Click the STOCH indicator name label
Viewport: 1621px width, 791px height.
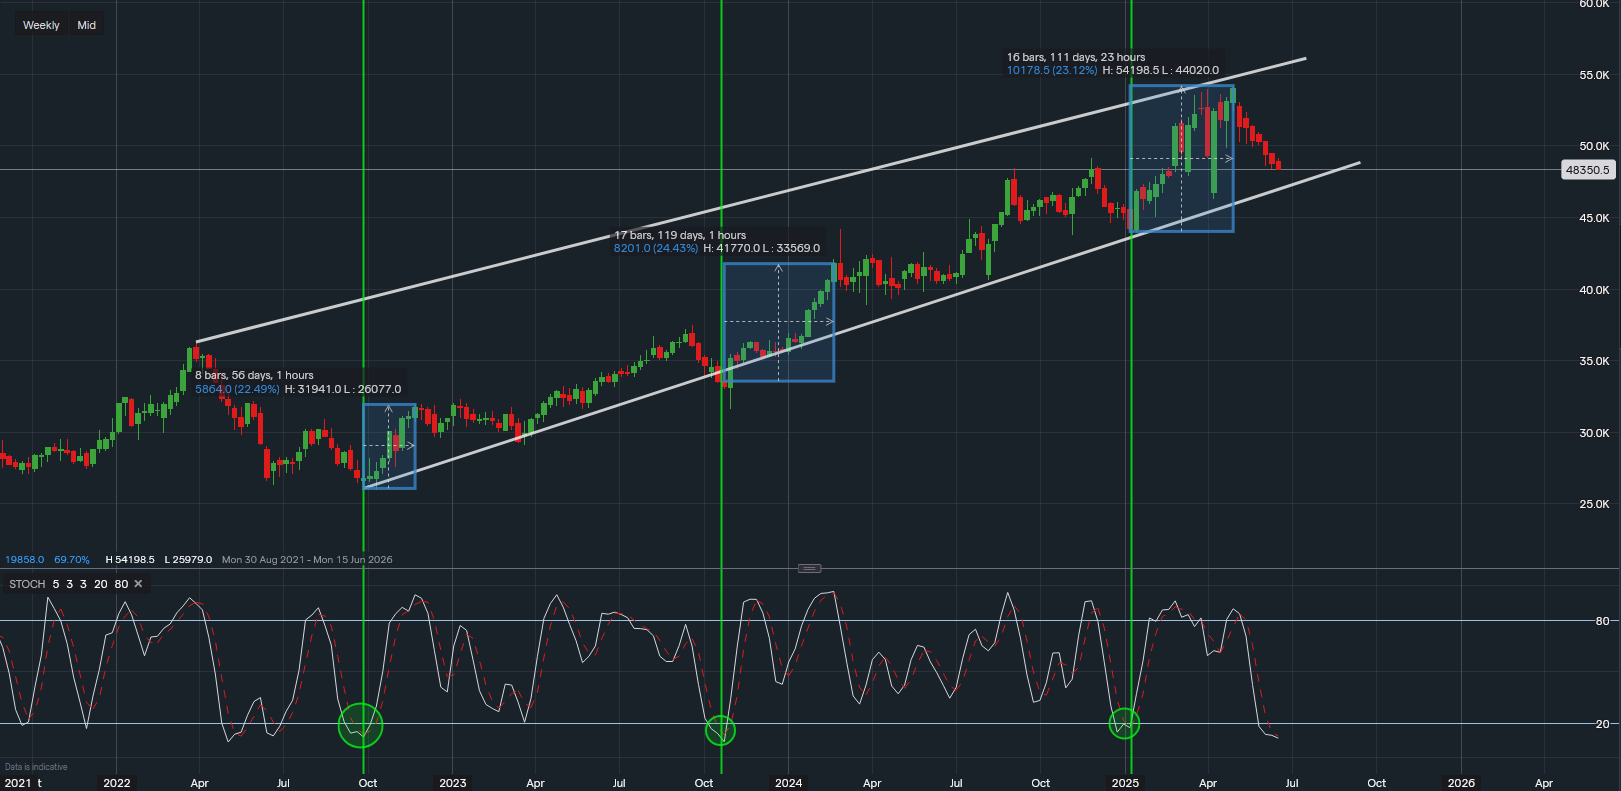tap(27, 584)
